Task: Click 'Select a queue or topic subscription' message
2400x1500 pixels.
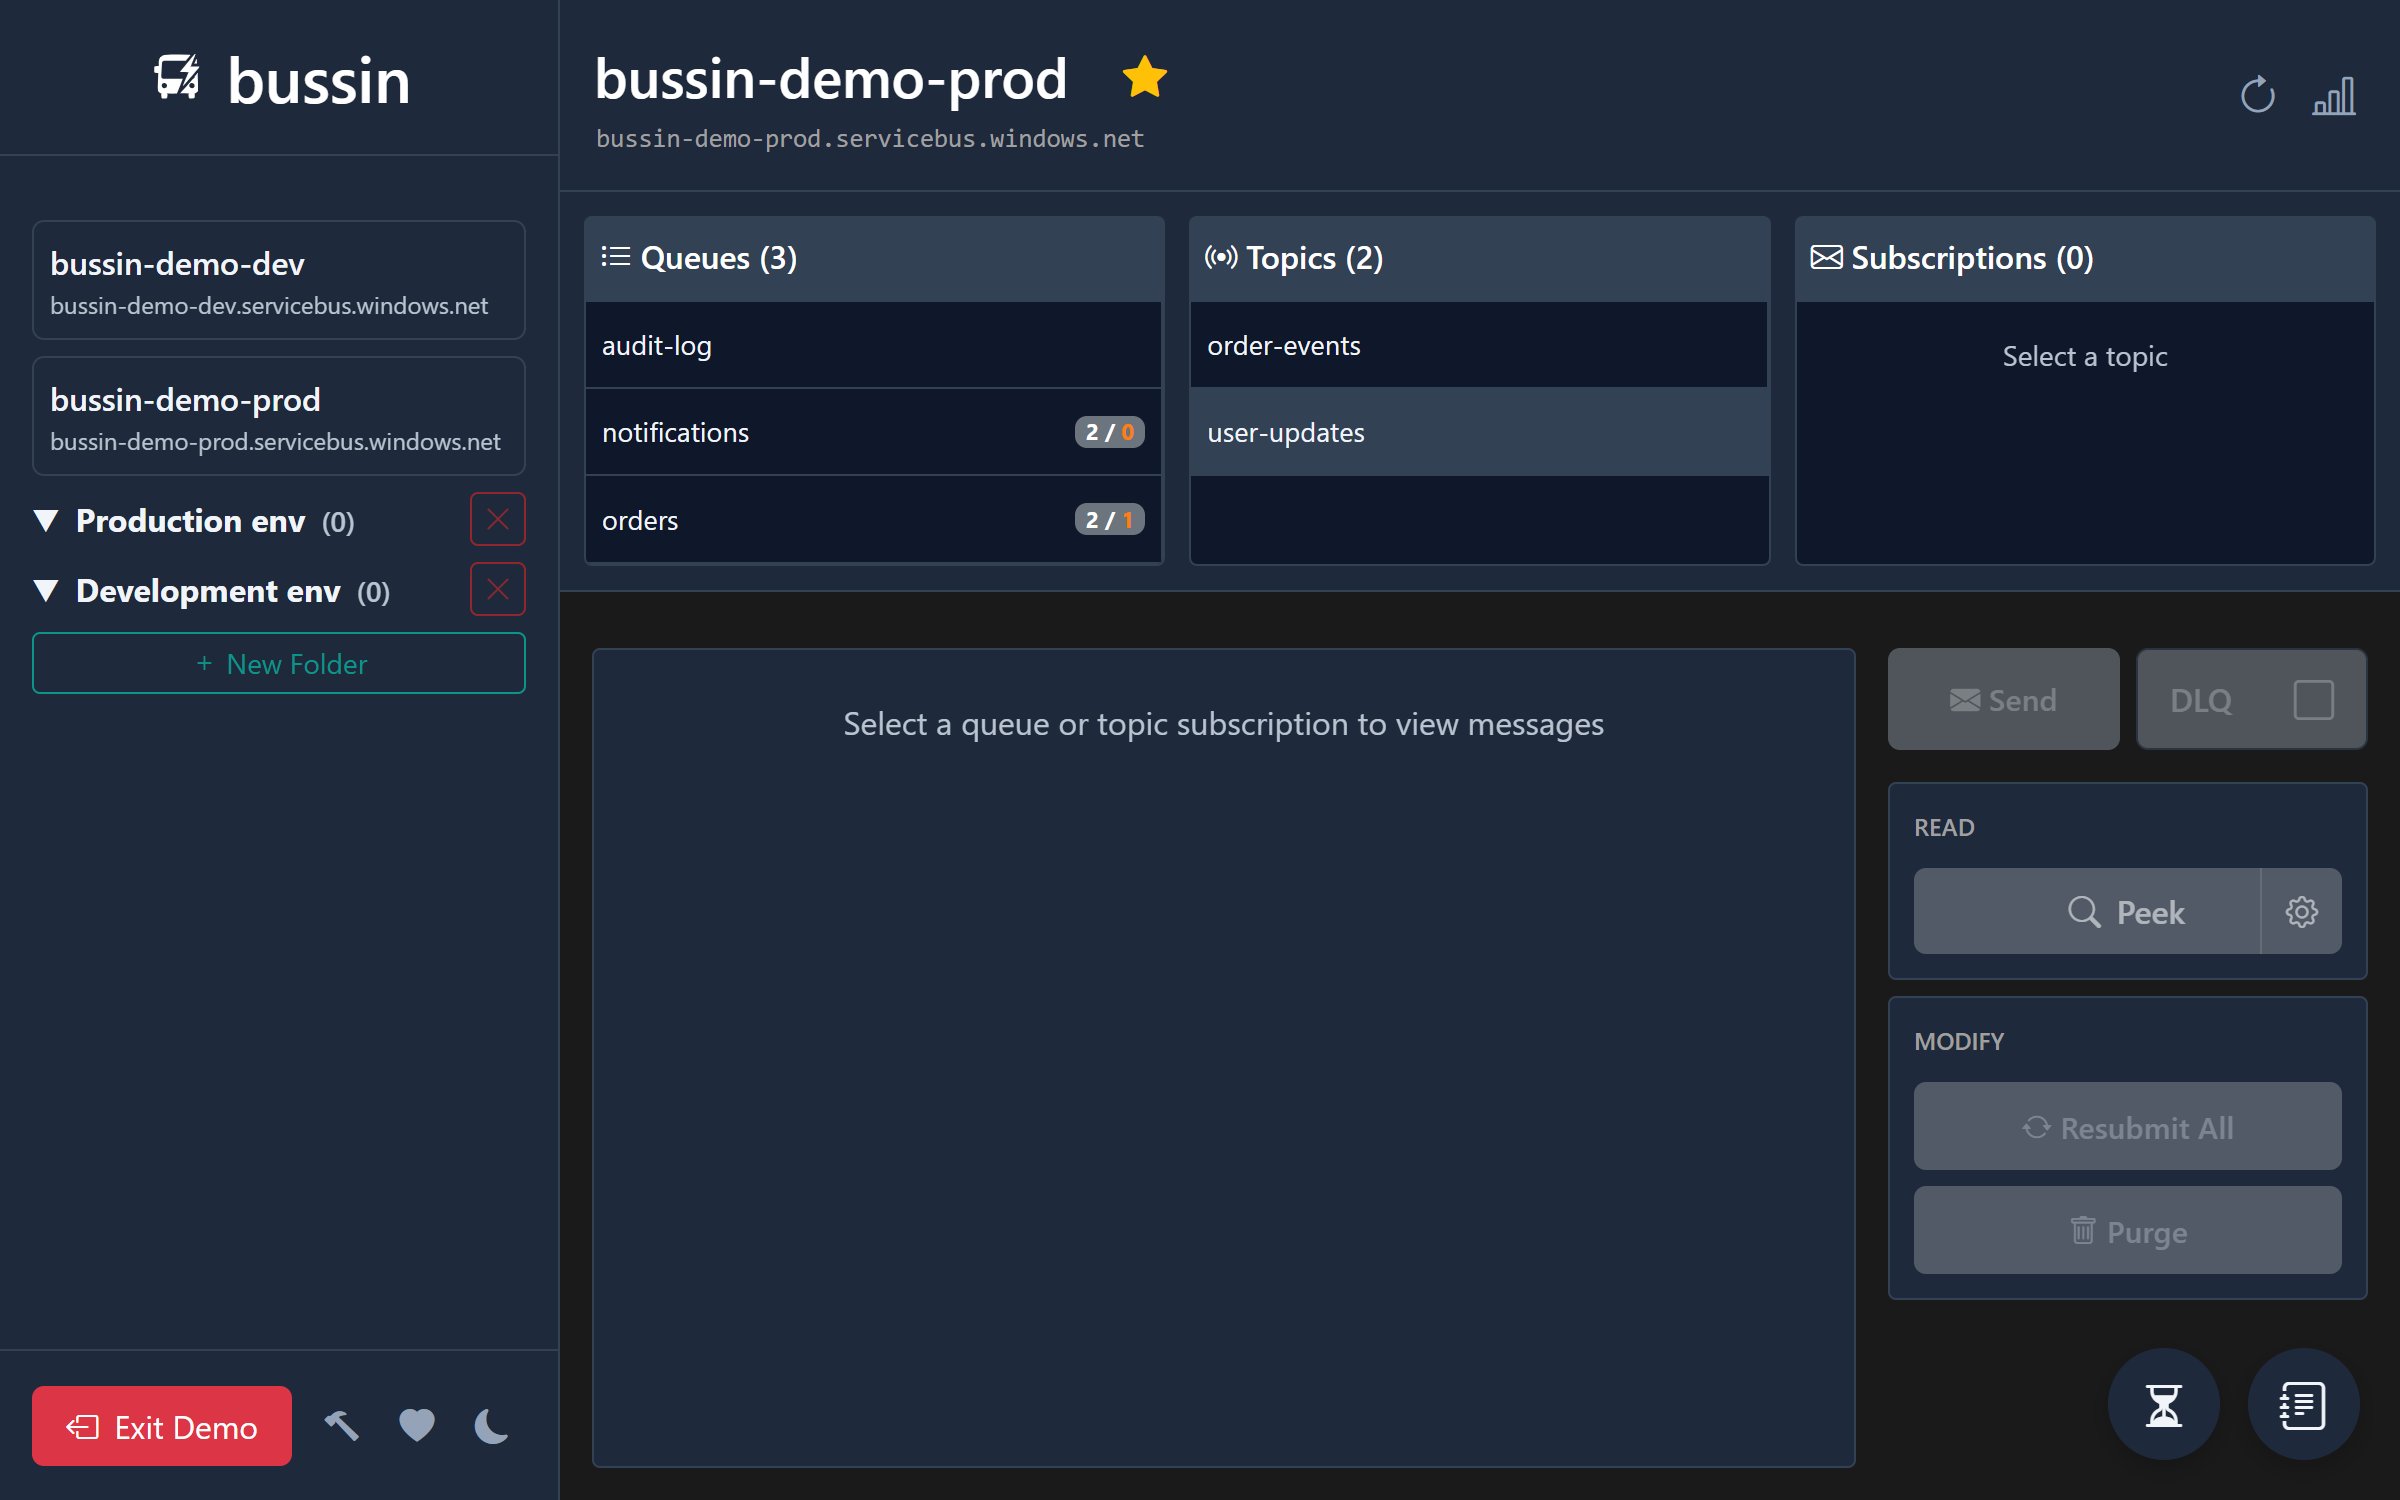Action: [1223, 723]
